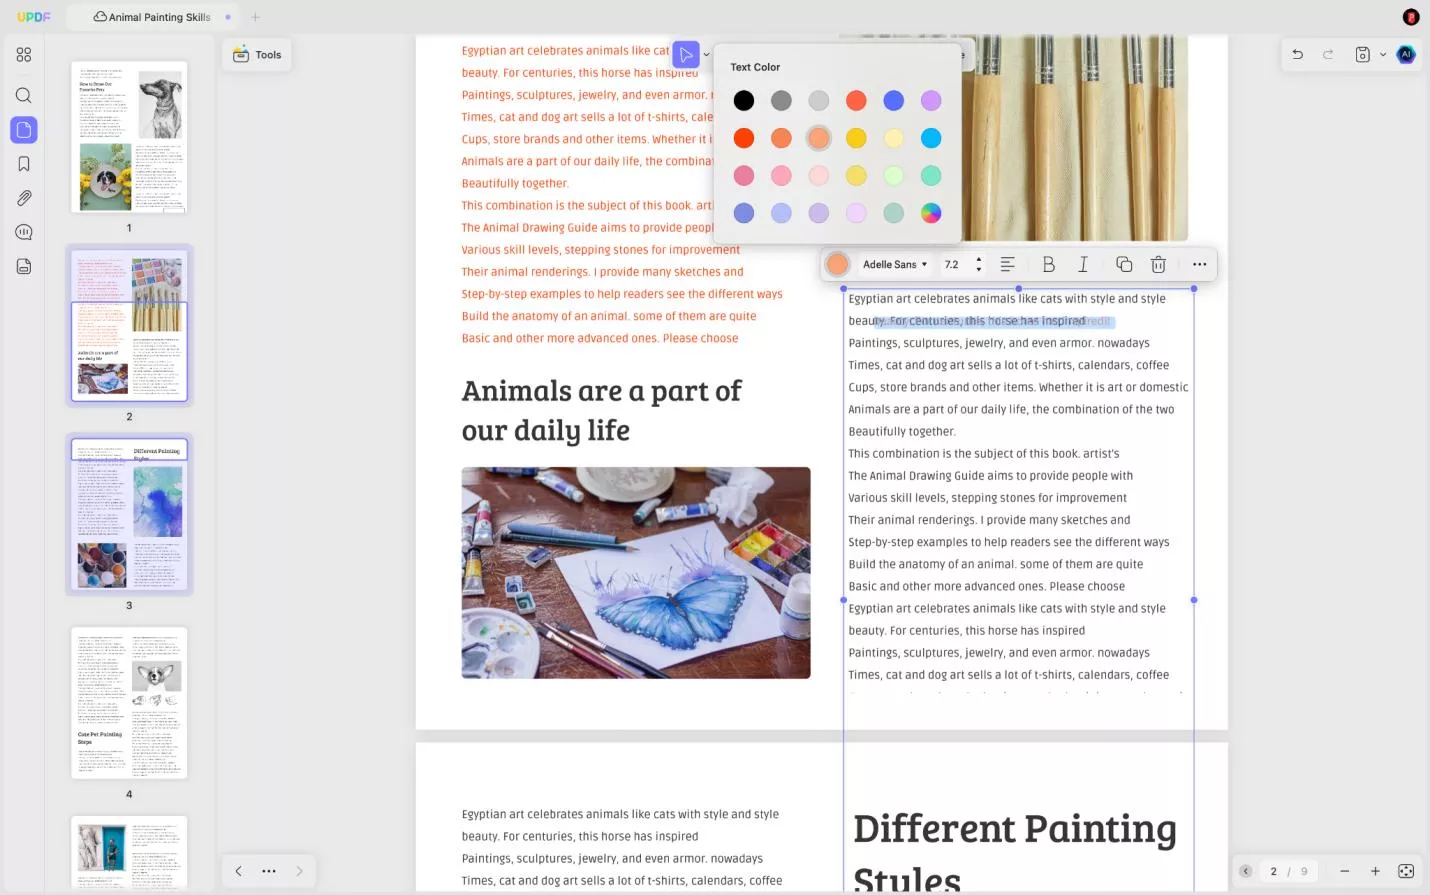
Task: Pick the purple color in first row
Action: [x=931, y=100]
